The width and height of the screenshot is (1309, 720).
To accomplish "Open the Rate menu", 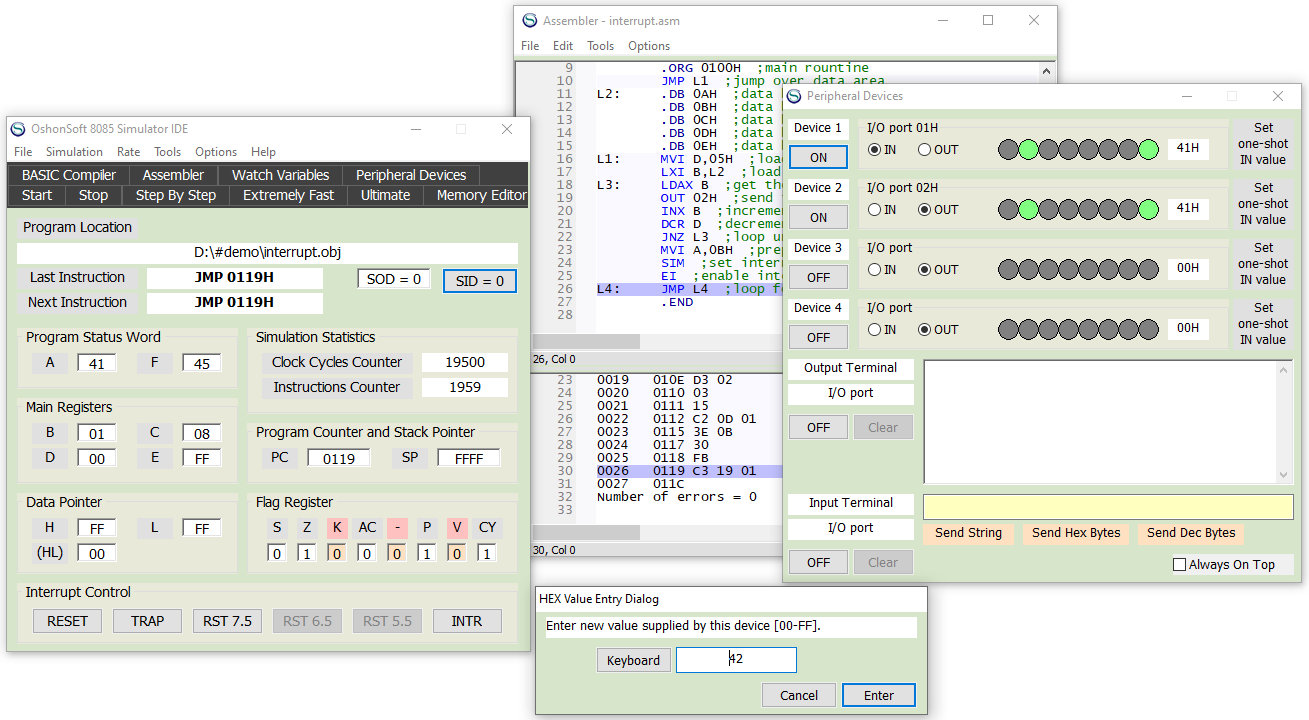I will 129,152.
